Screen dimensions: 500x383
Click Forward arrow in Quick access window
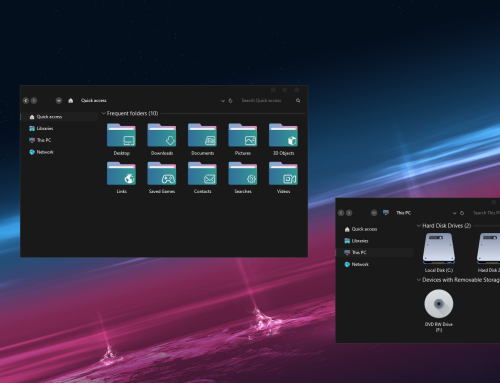pos(34,100)
